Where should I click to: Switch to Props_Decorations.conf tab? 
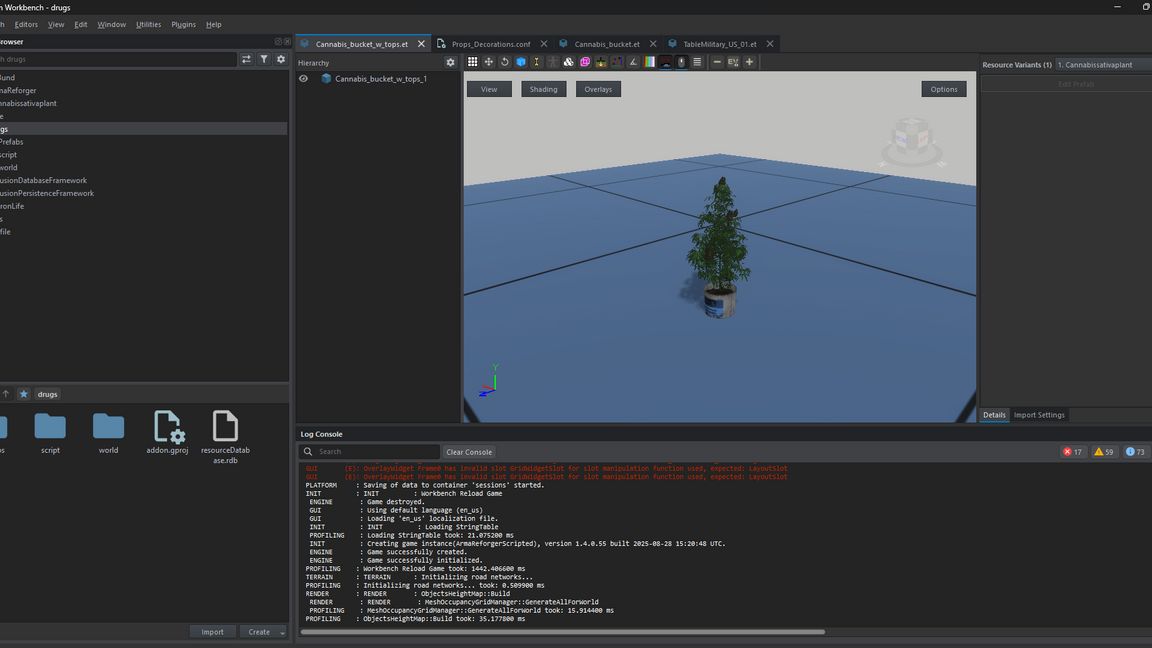click(x=491, y=44)
